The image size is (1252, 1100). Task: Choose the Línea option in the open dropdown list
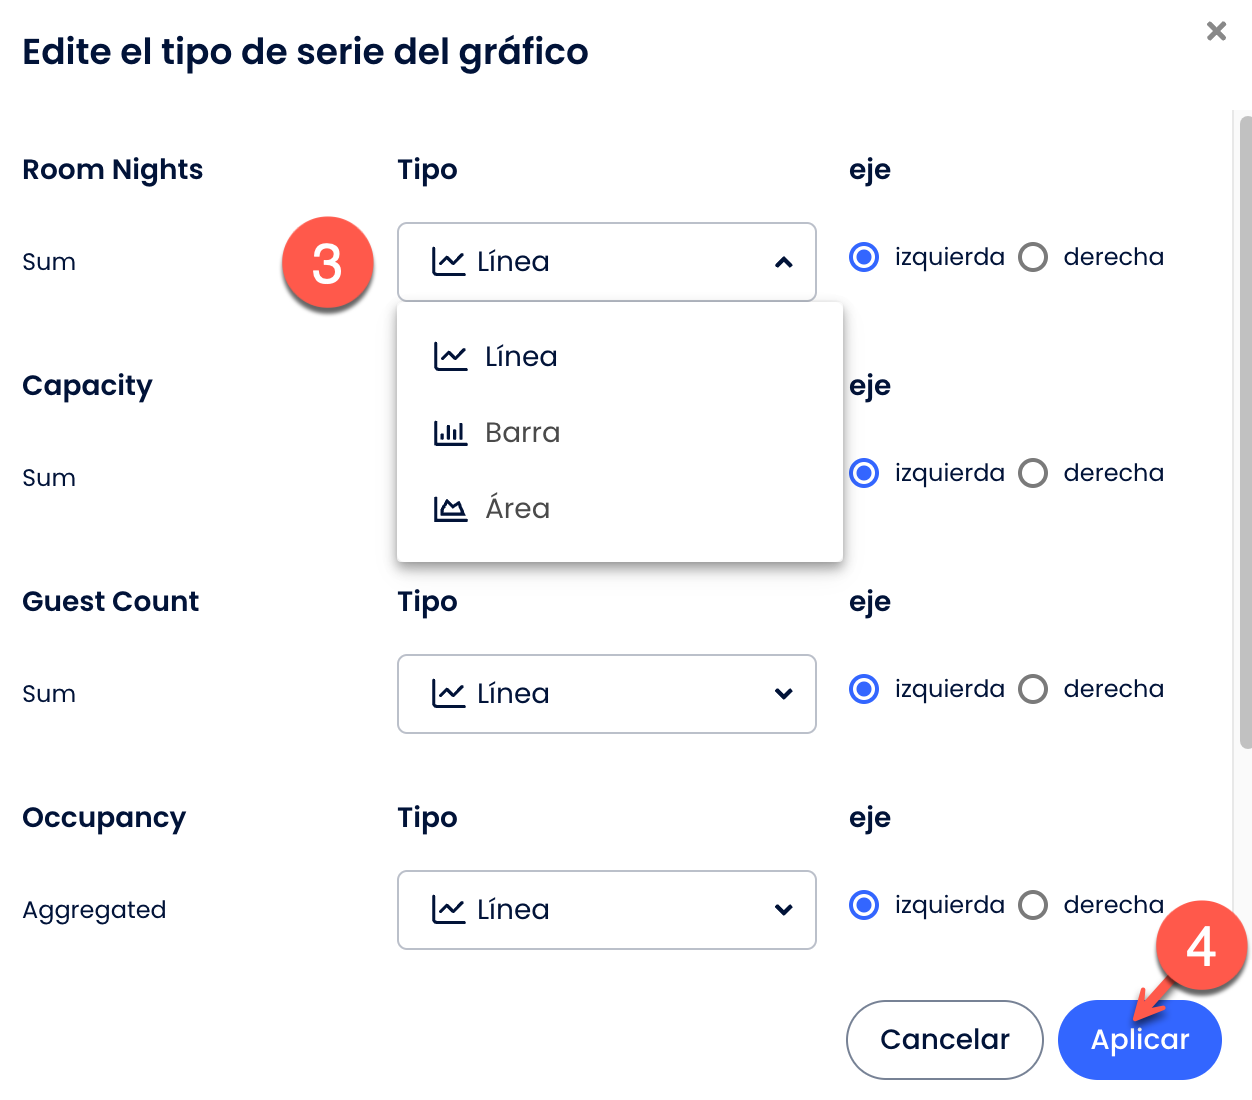click(620, 356)
